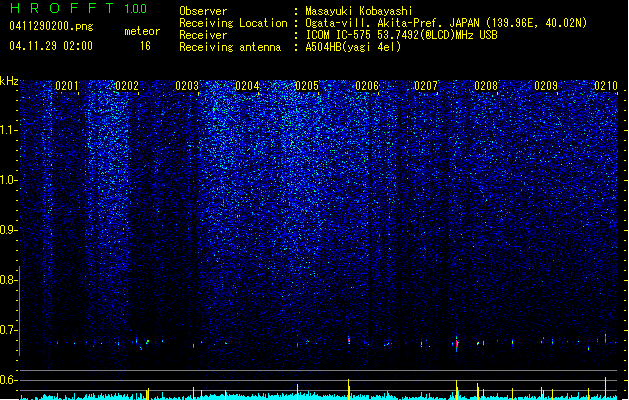Screen dimensions: 629x400
Task: Click time marker 0203
Action: tap(187, 86)
